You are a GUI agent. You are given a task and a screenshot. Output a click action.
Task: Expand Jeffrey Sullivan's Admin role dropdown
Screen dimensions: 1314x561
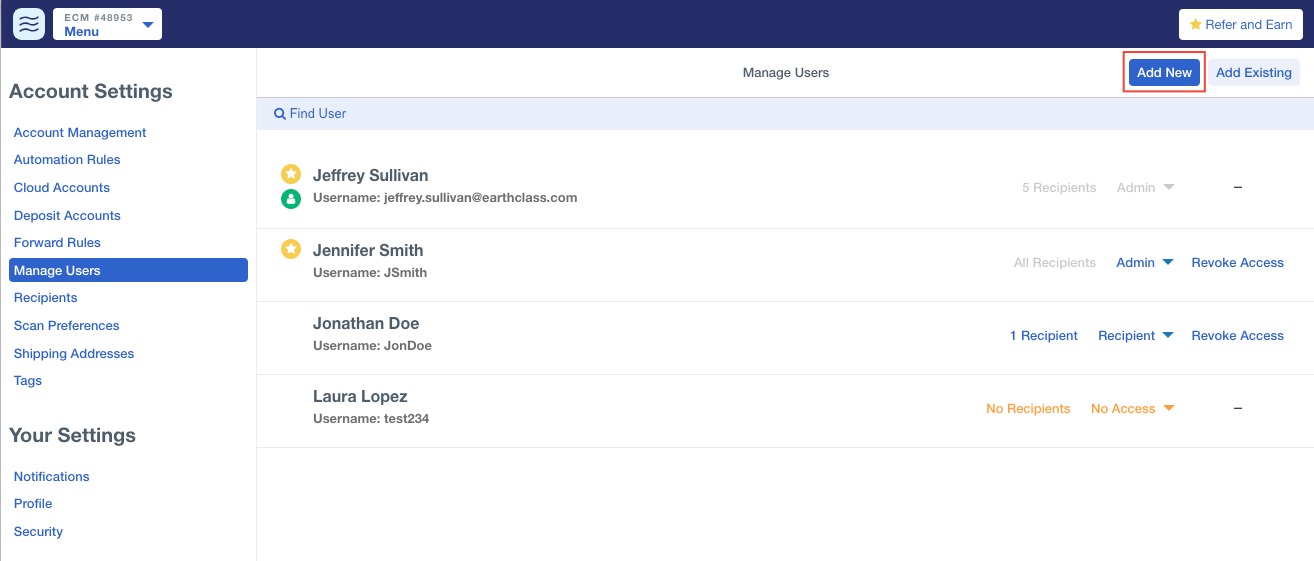click(1145, 187)
